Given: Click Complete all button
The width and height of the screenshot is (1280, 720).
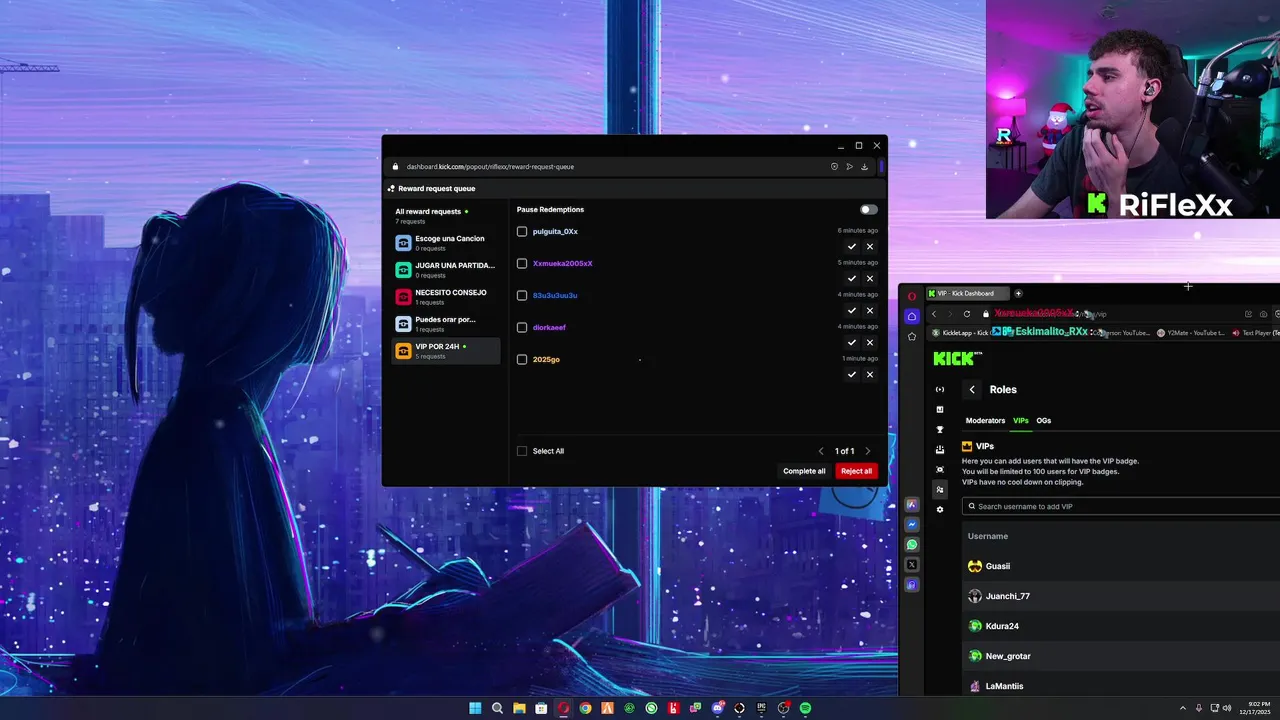Looking at the screenshot, I should 804,471.
